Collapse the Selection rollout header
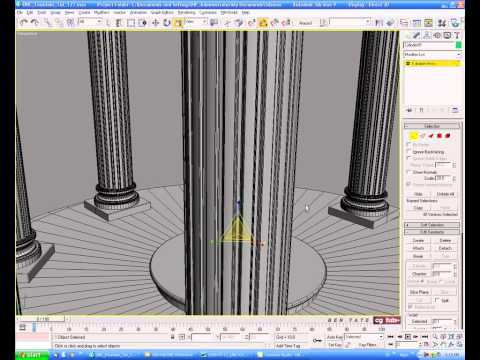 (x=432, y=126)
